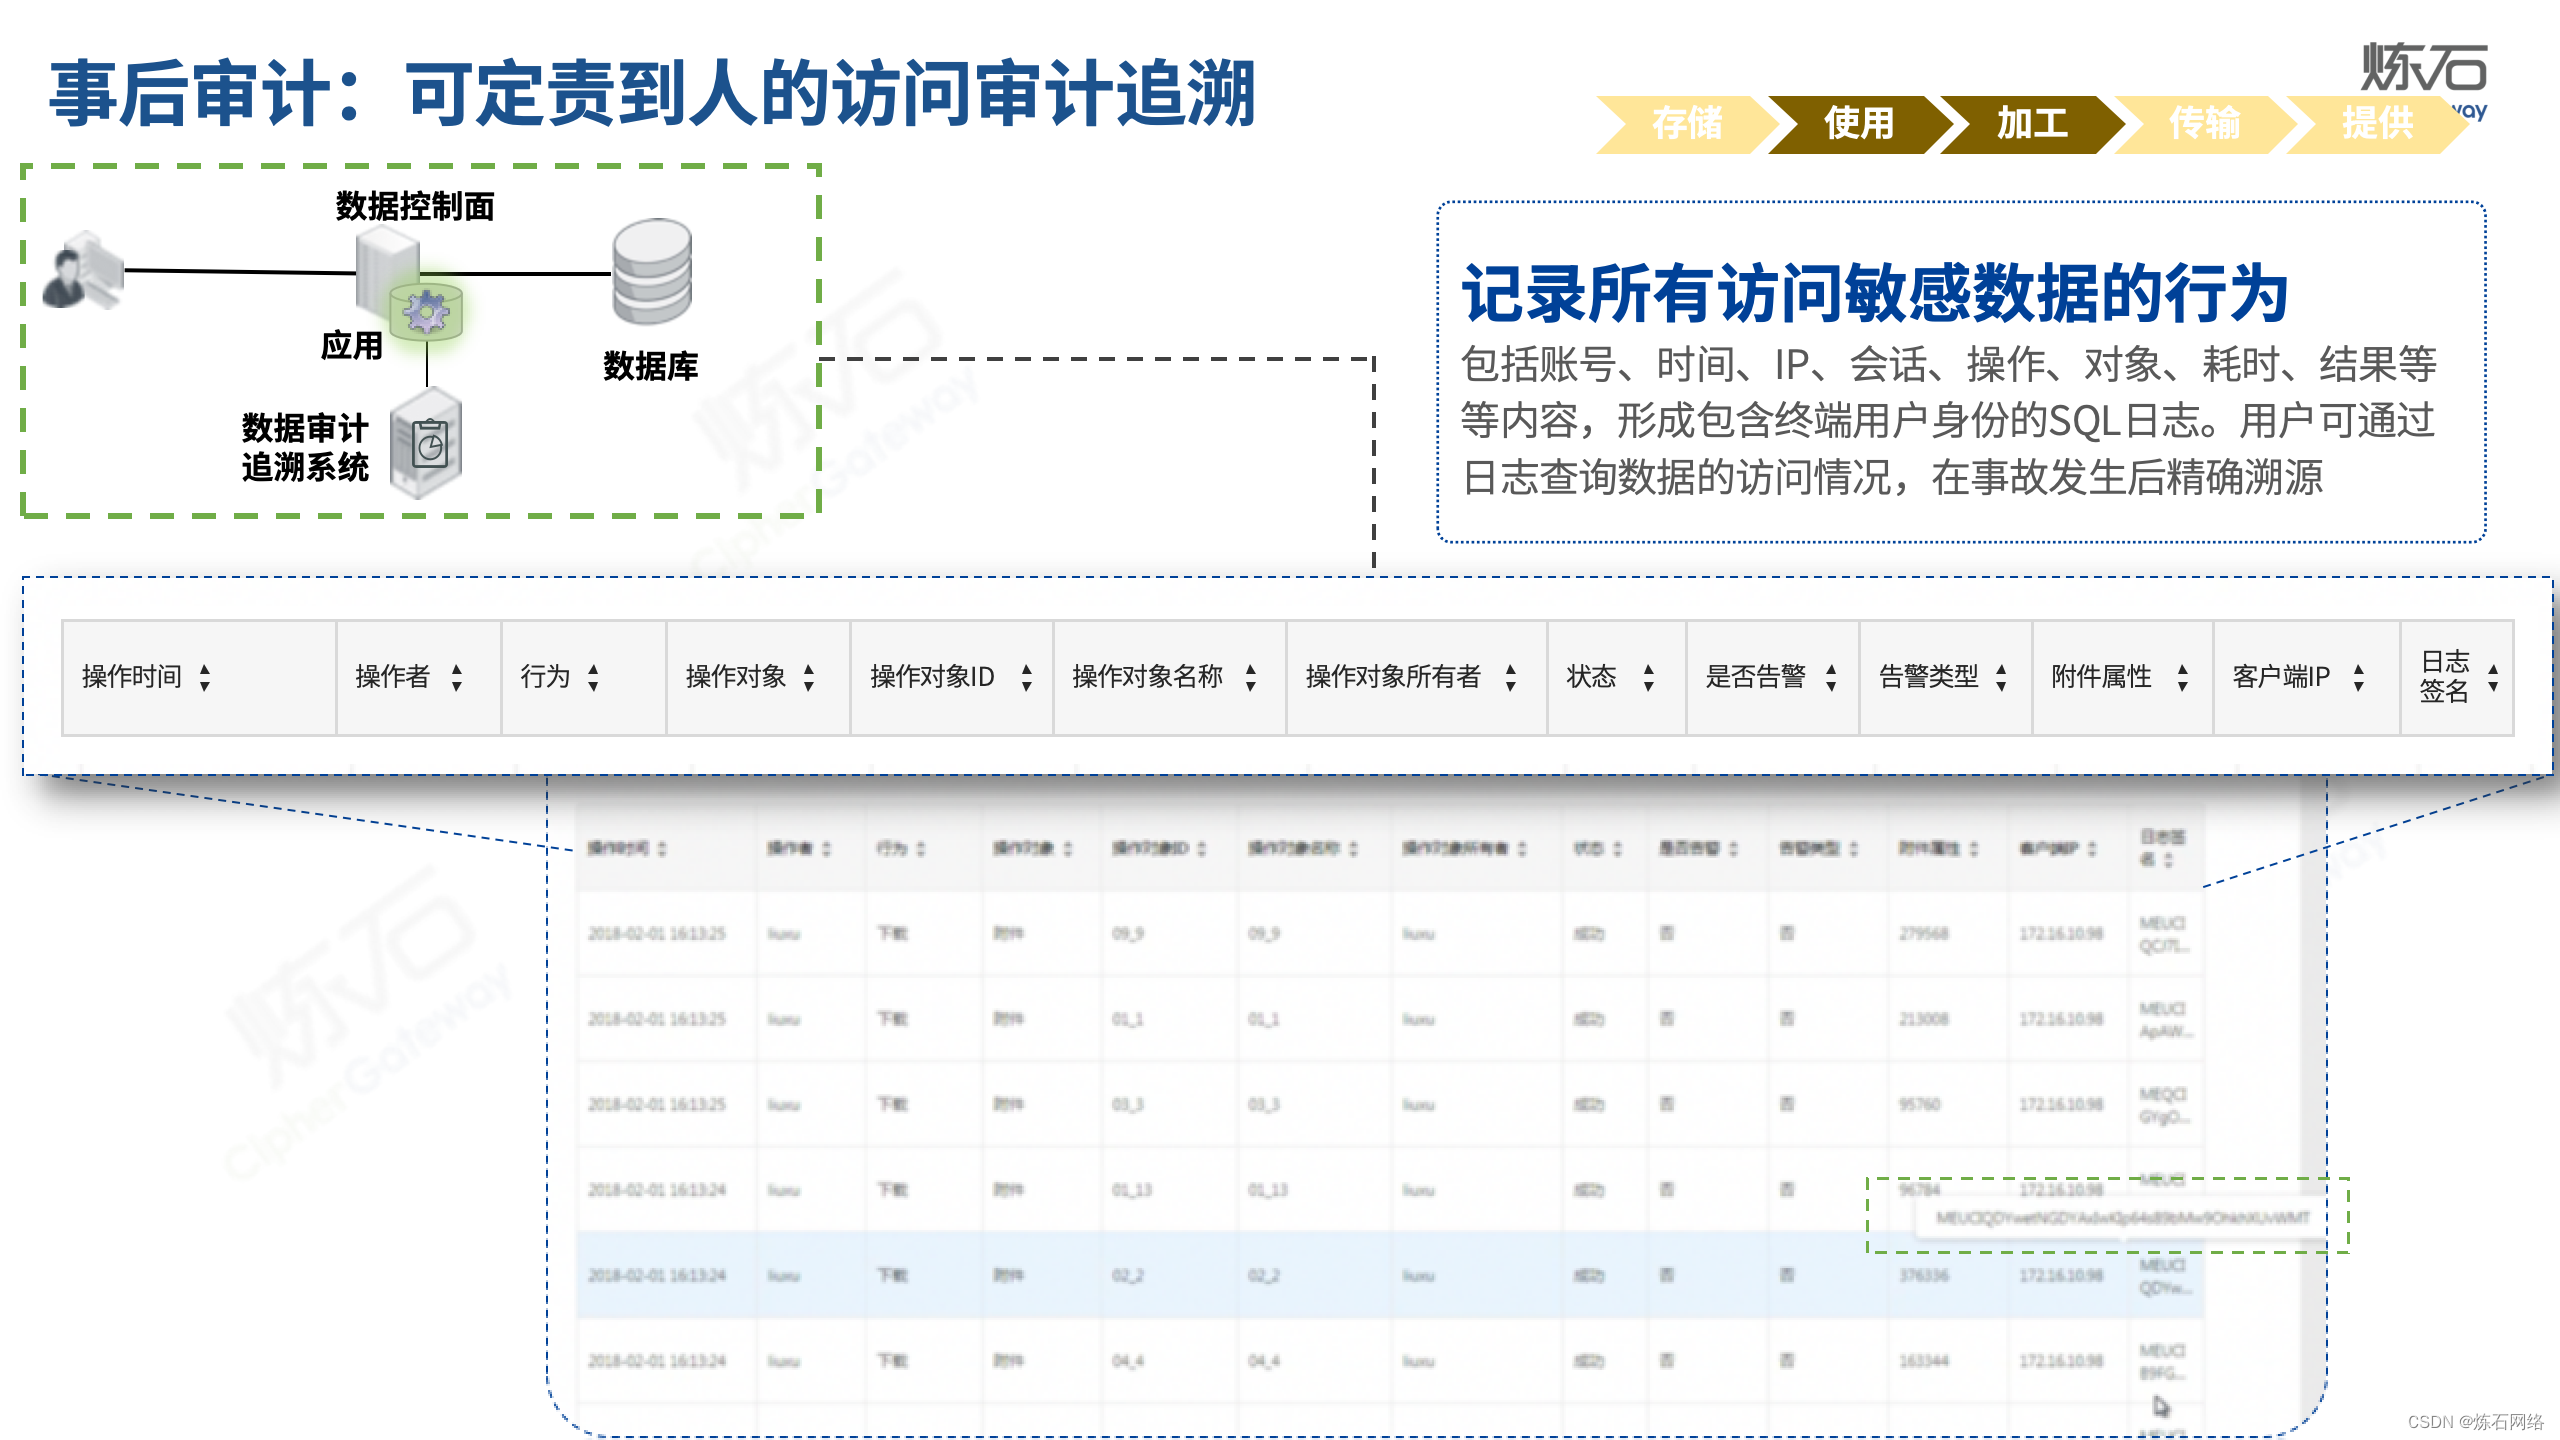This screenshot has width=2560, height=1440.
Task: Select the 传输 stage arrow
Action: coord(2204,124)
